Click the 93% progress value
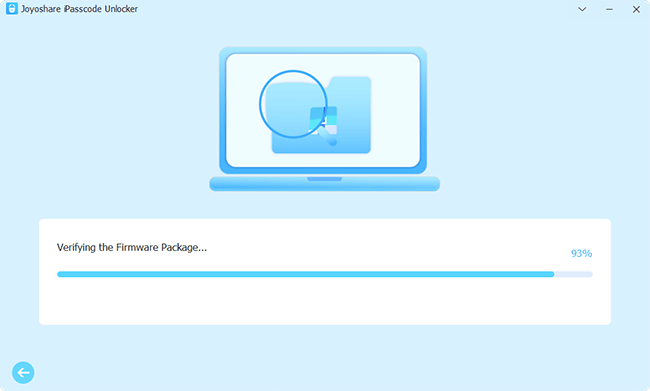The width and height of the screenshot is (650, 391). click(581, 253)
